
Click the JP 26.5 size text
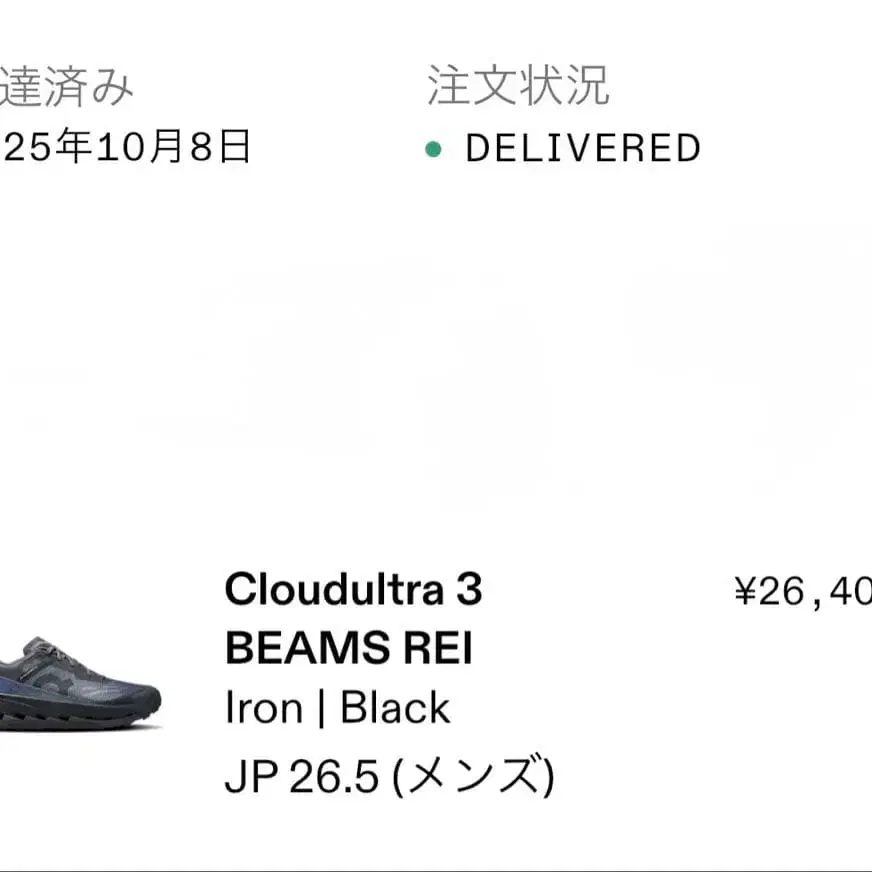pyautogui.click(x=302, y=777)
